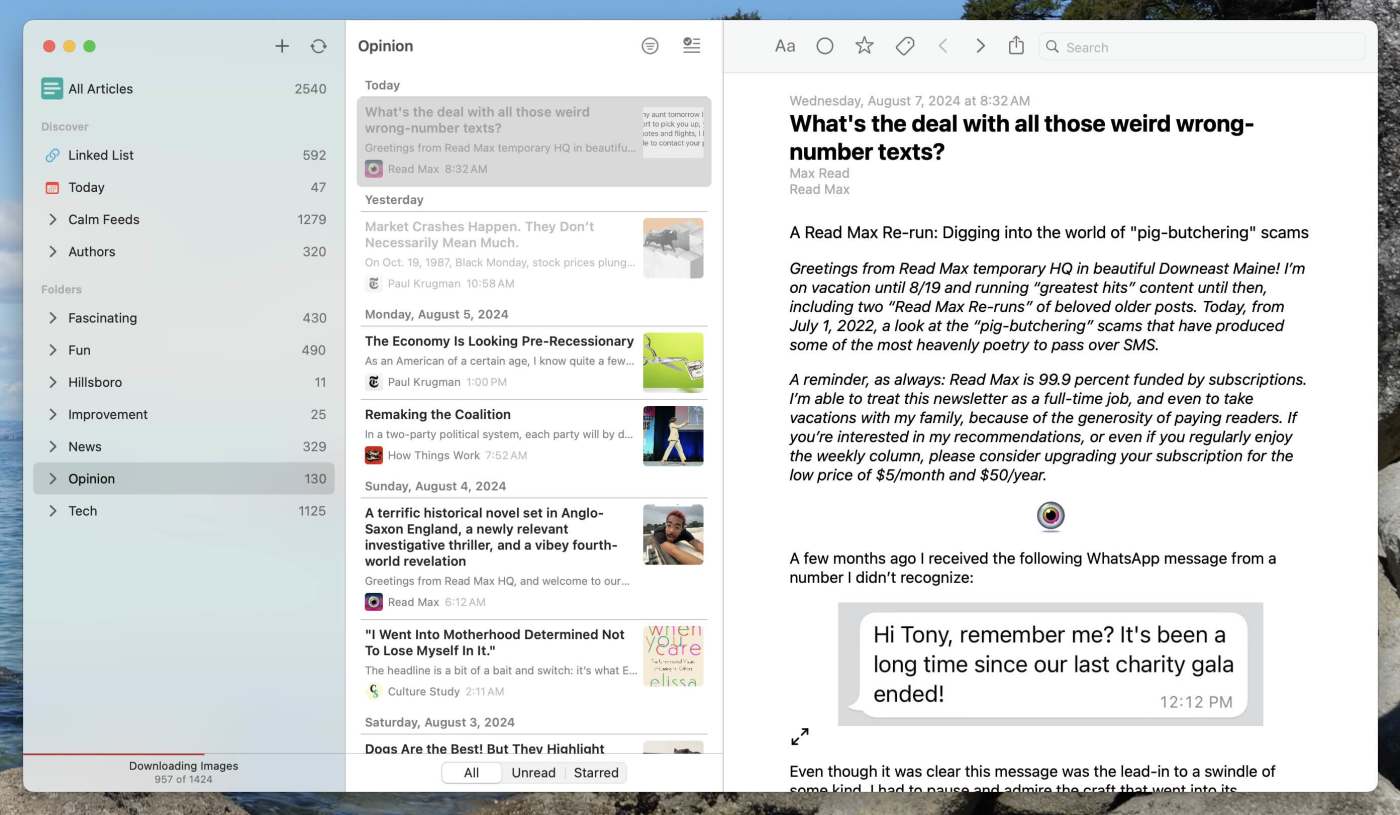Screen dimensions: 1400x815
Task: Select the Today label in sidebar
Action: [86, 187]
